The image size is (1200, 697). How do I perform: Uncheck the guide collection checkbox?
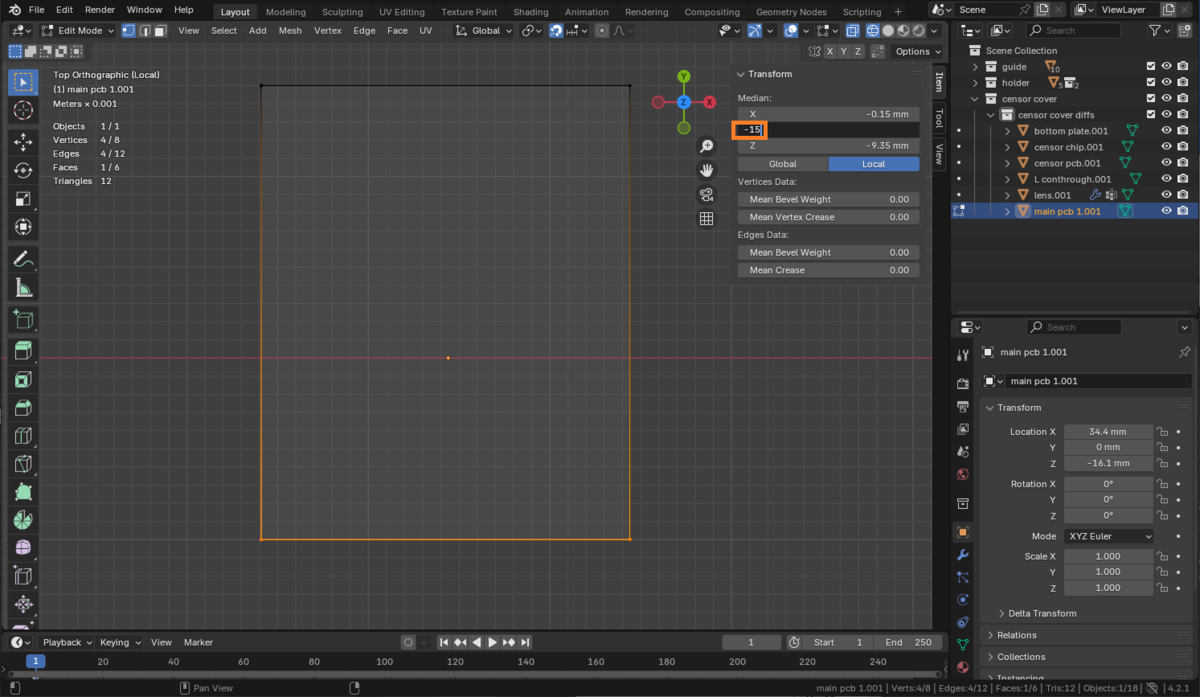(1151, 67)
